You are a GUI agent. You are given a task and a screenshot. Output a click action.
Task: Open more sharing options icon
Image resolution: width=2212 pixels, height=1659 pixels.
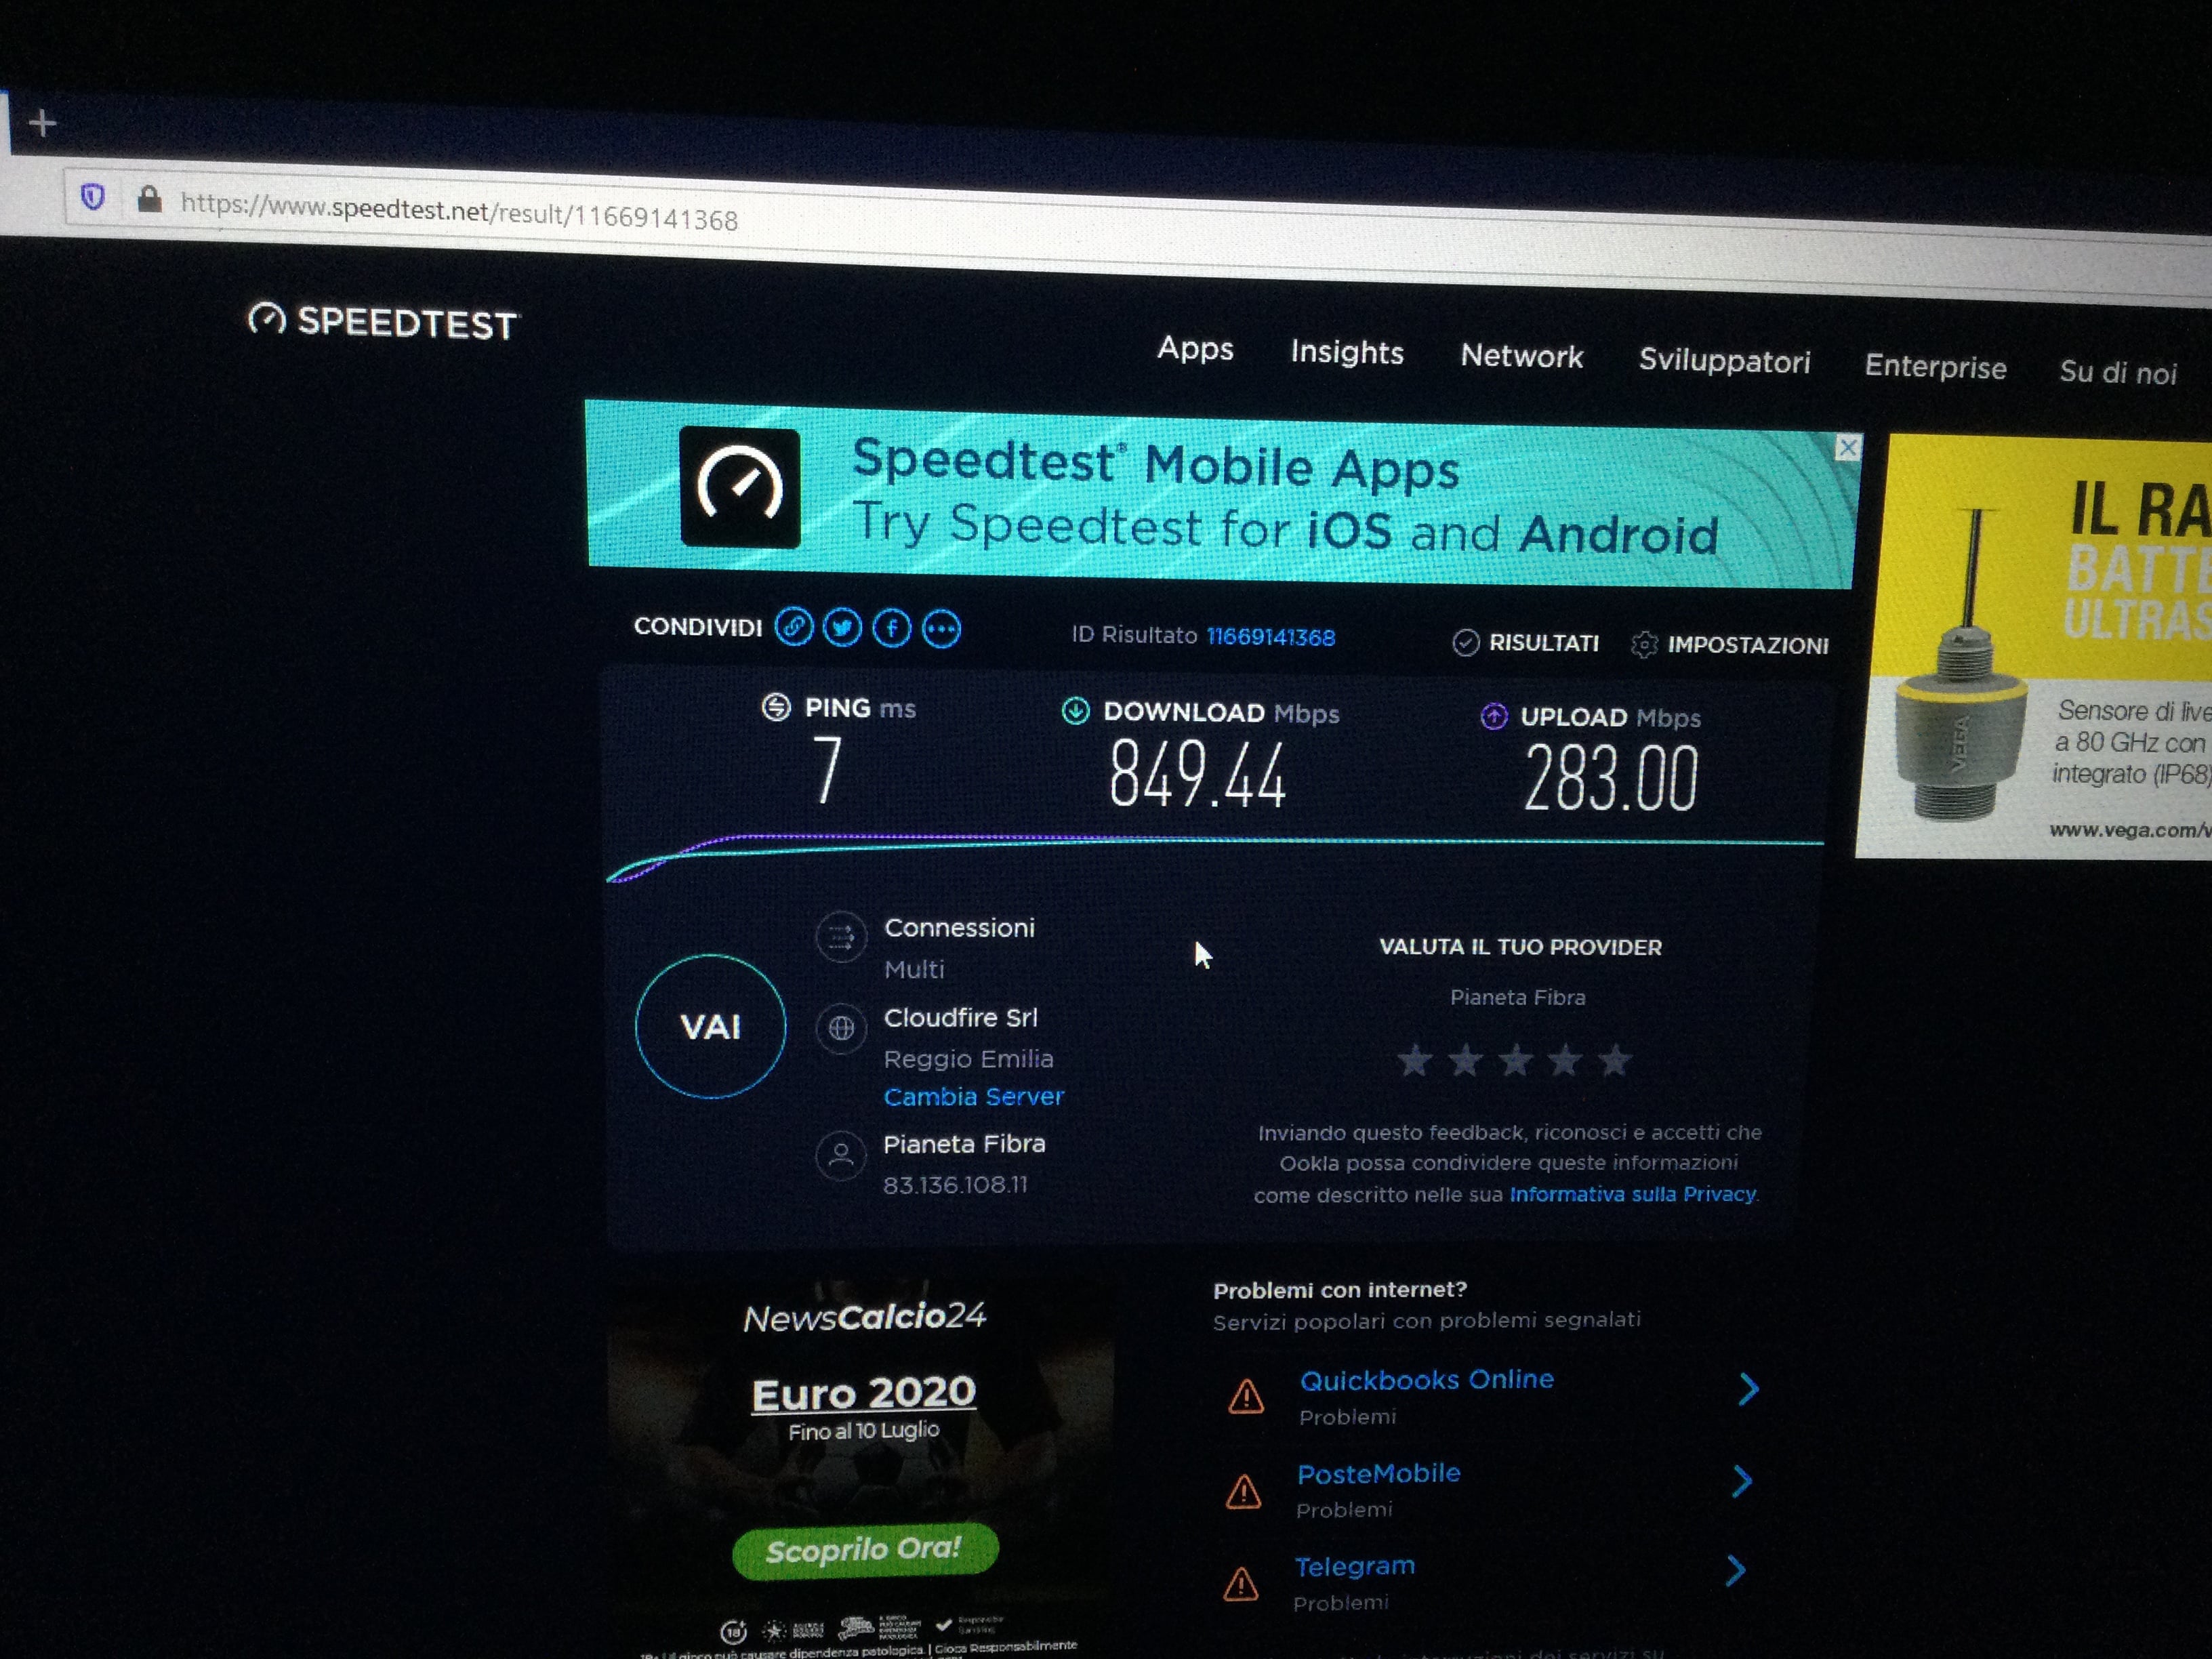(x=941, y=630)
